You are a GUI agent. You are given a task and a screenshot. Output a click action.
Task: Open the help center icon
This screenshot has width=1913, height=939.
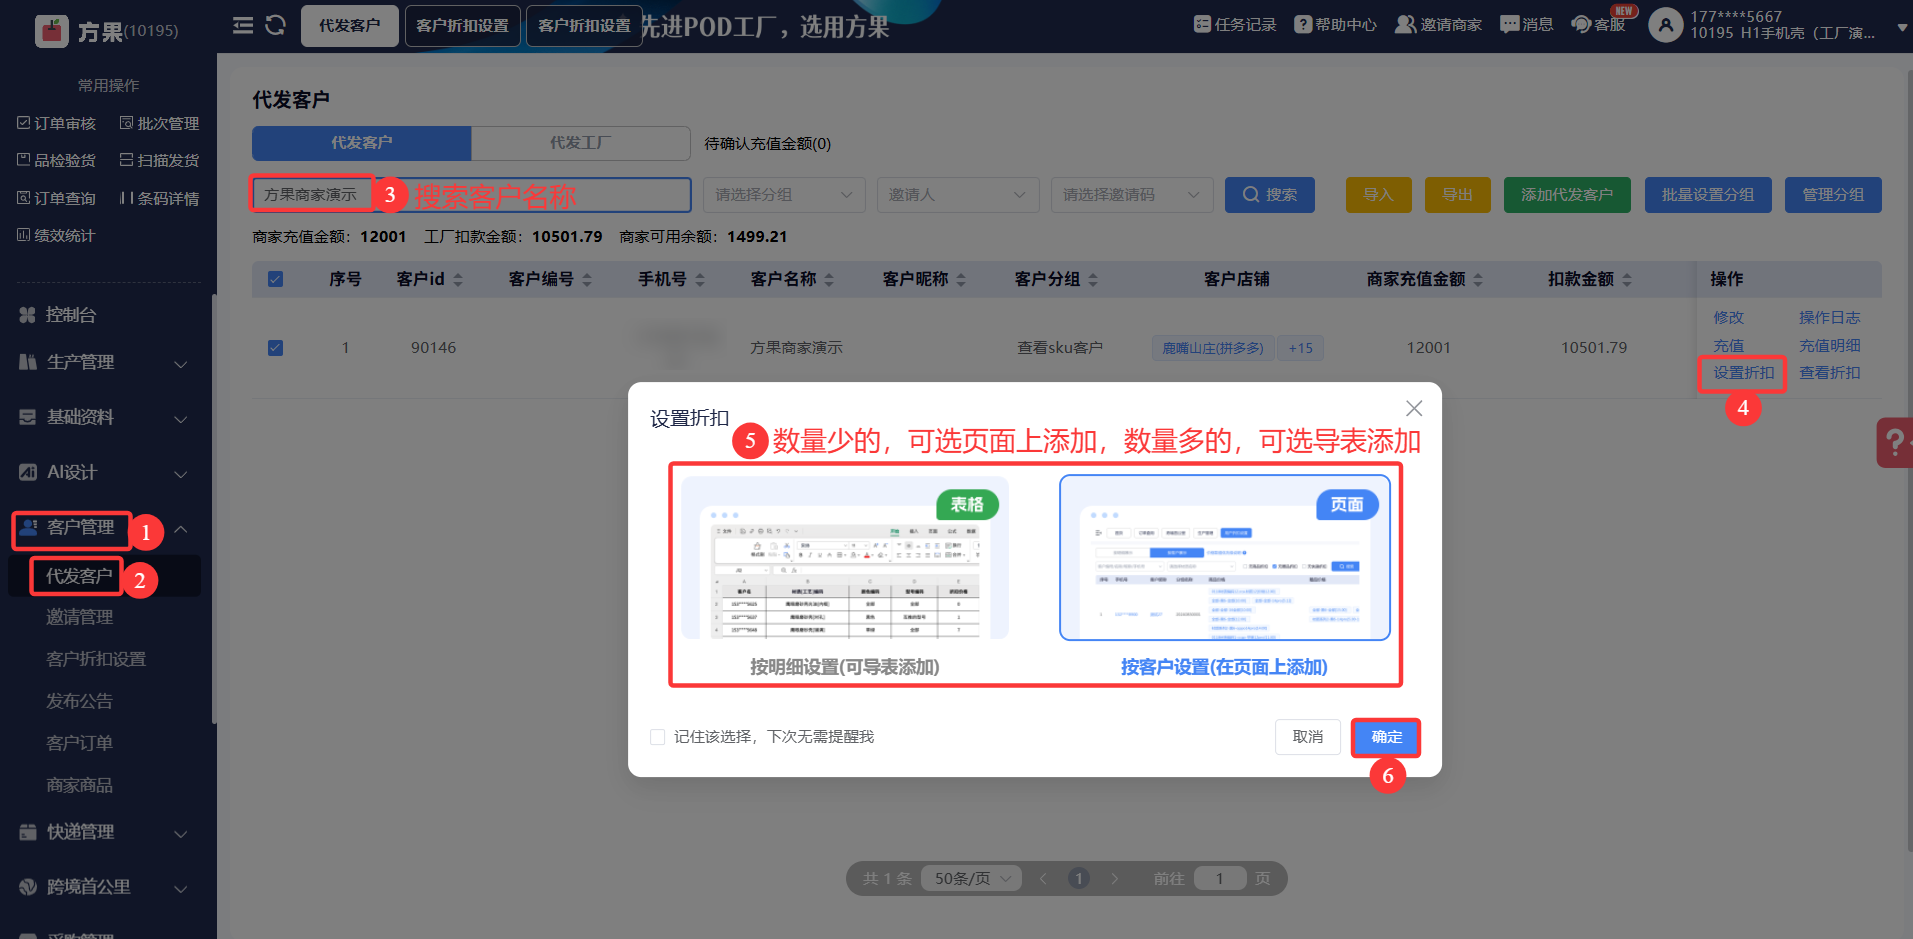point(1302,25)
